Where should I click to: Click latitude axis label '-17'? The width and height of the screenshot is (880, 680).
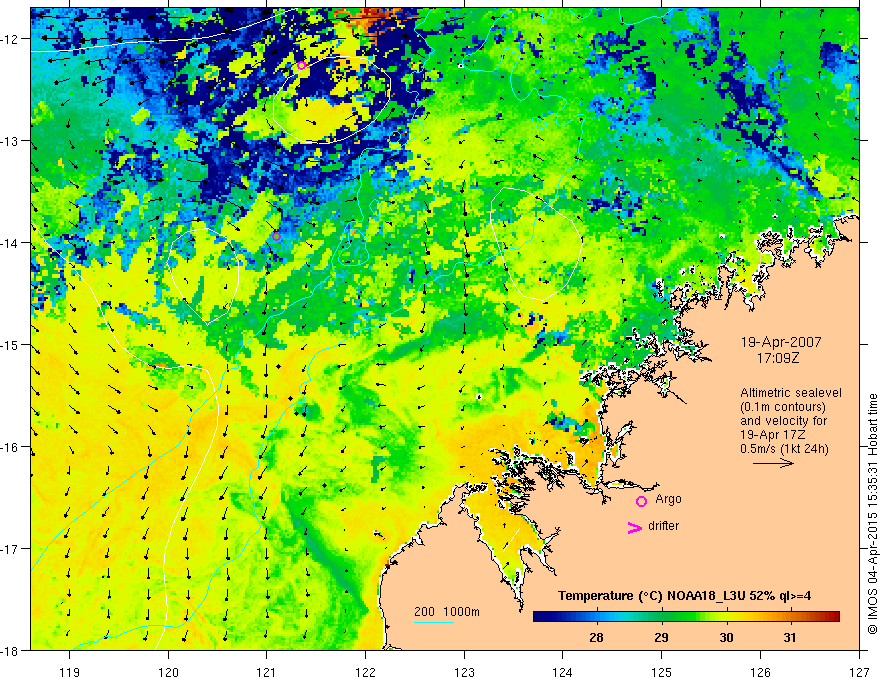[11, 549]
